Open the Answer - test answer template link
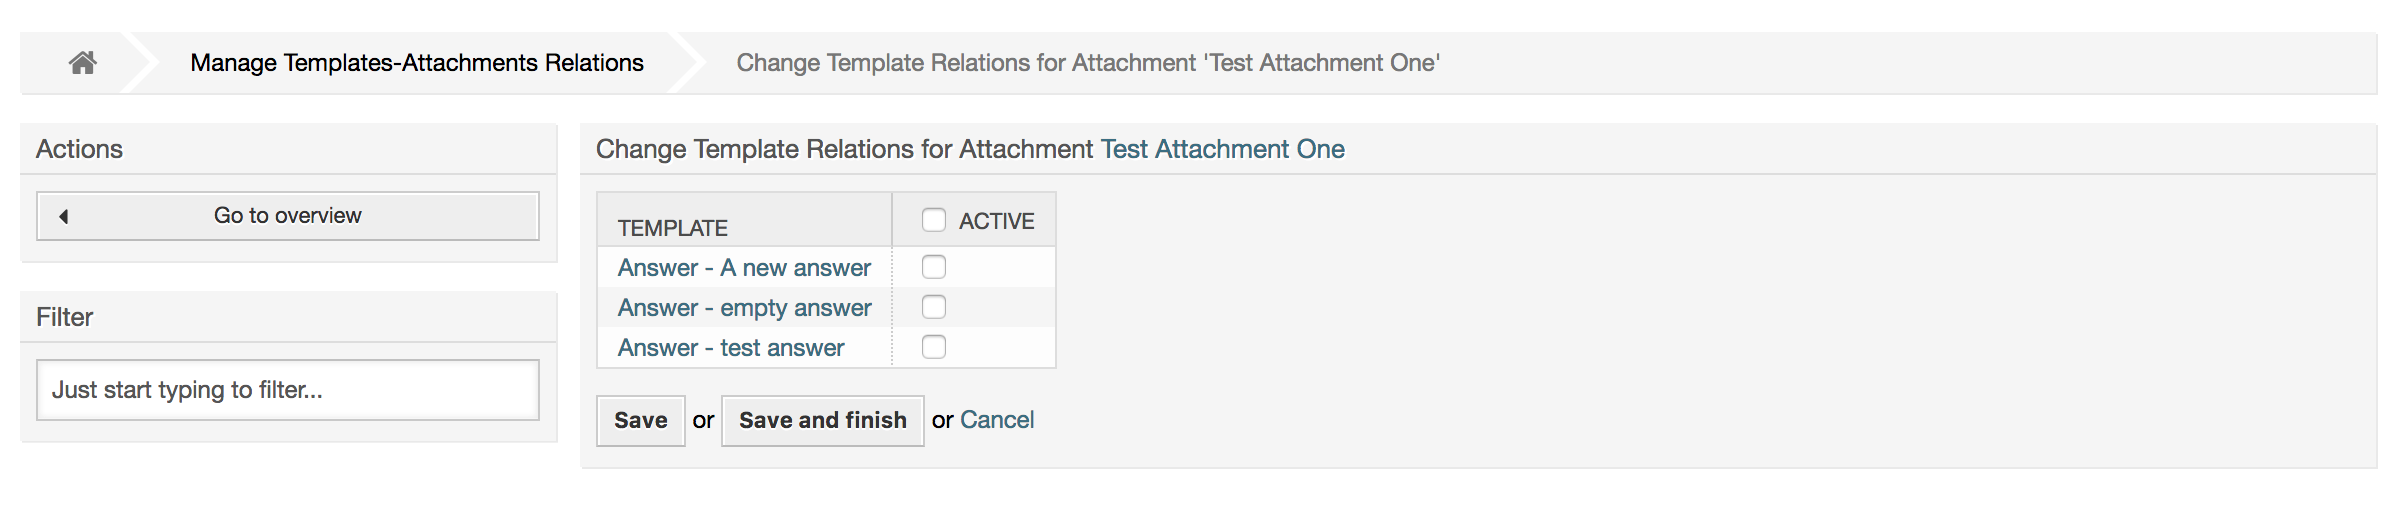 [x=731, y=348]
